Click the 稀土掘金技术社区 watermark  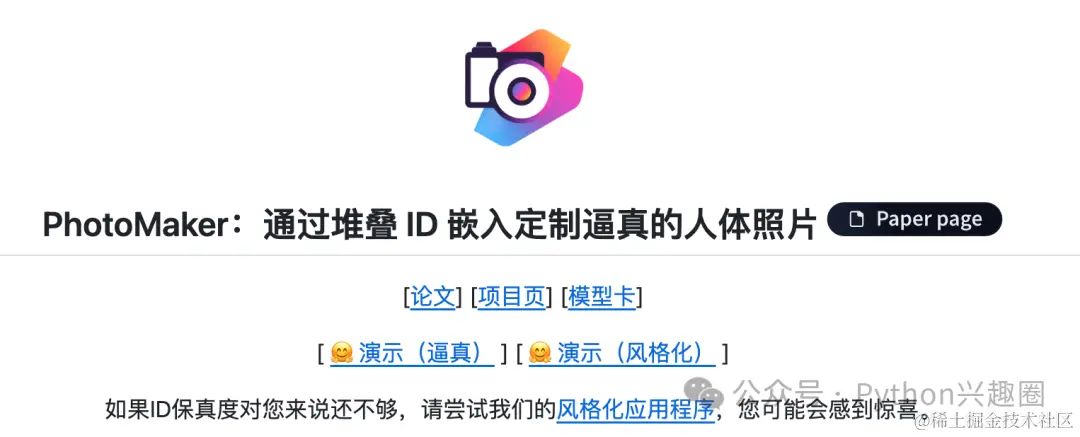pos(994,419)
